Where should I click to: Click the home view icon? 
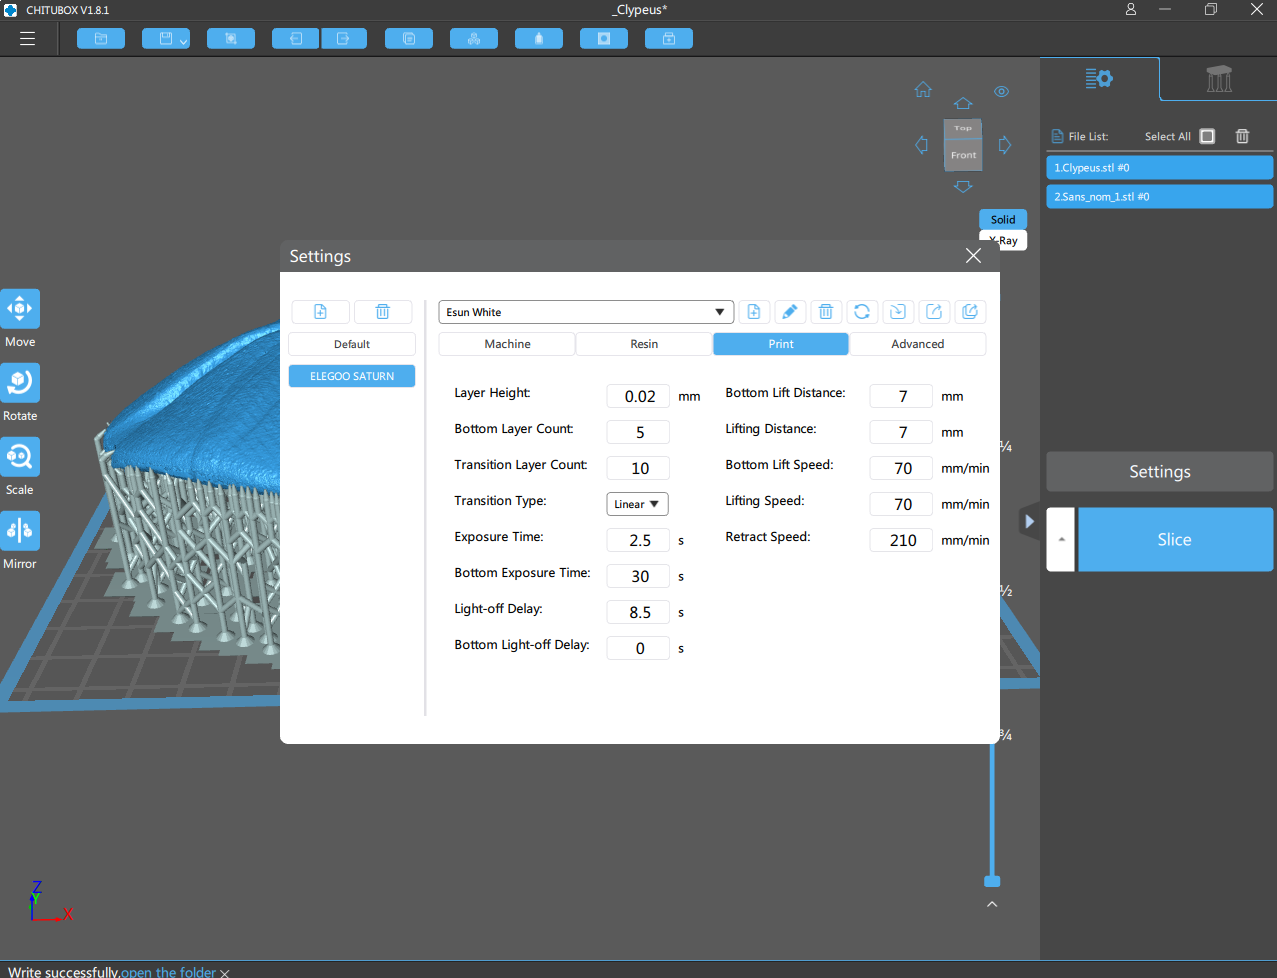tap(923, 90)
